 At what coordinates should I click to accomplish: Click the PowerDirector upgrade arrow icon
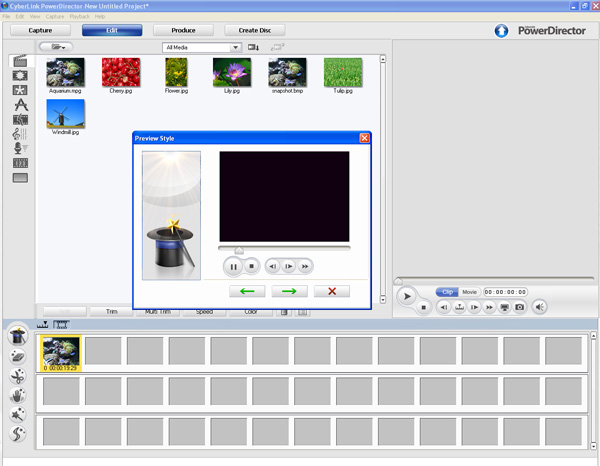click(501, 31)
